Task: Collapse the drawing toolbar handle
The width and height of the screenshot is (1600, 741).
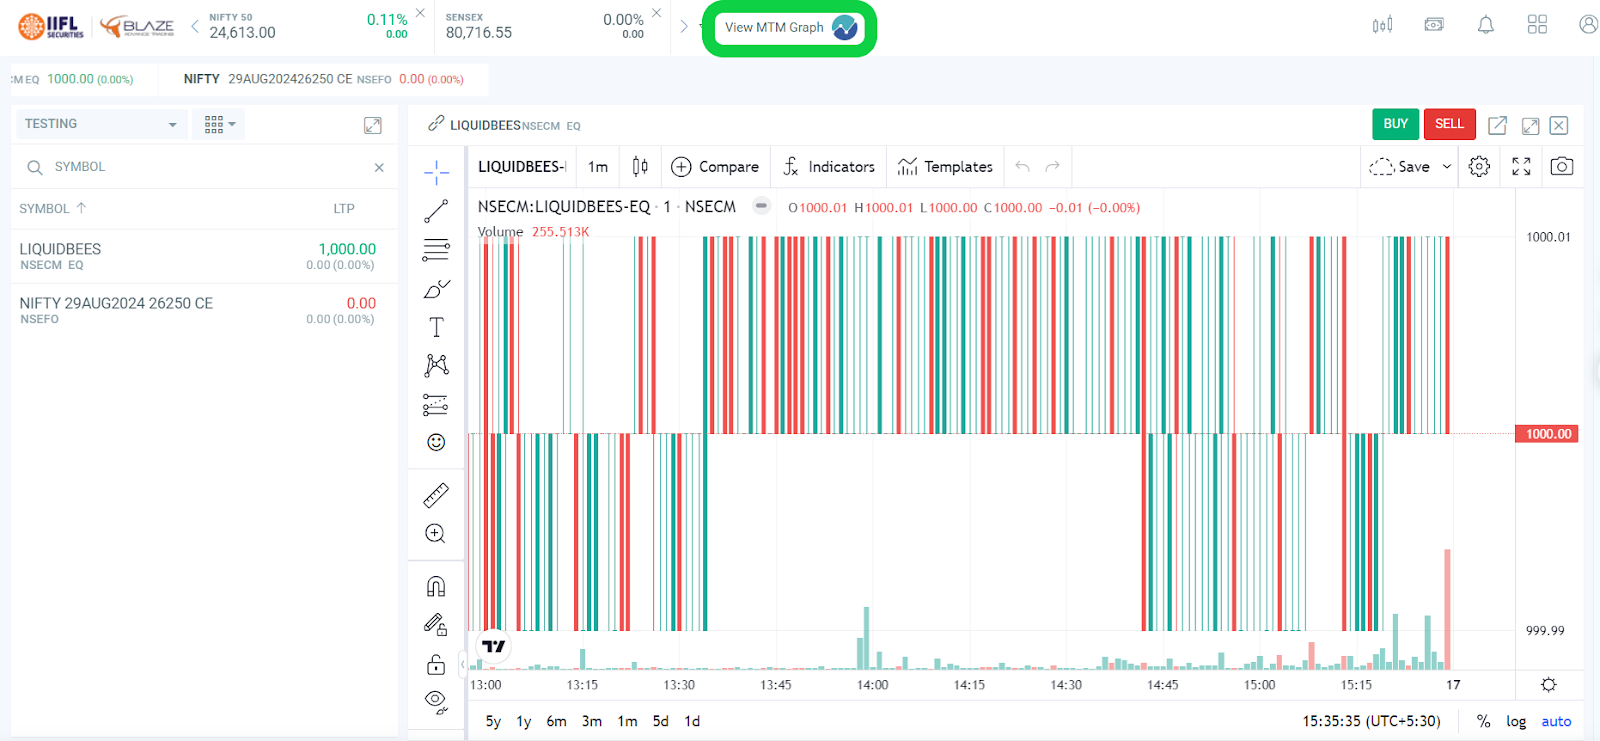Action: [x=462, y=663]
